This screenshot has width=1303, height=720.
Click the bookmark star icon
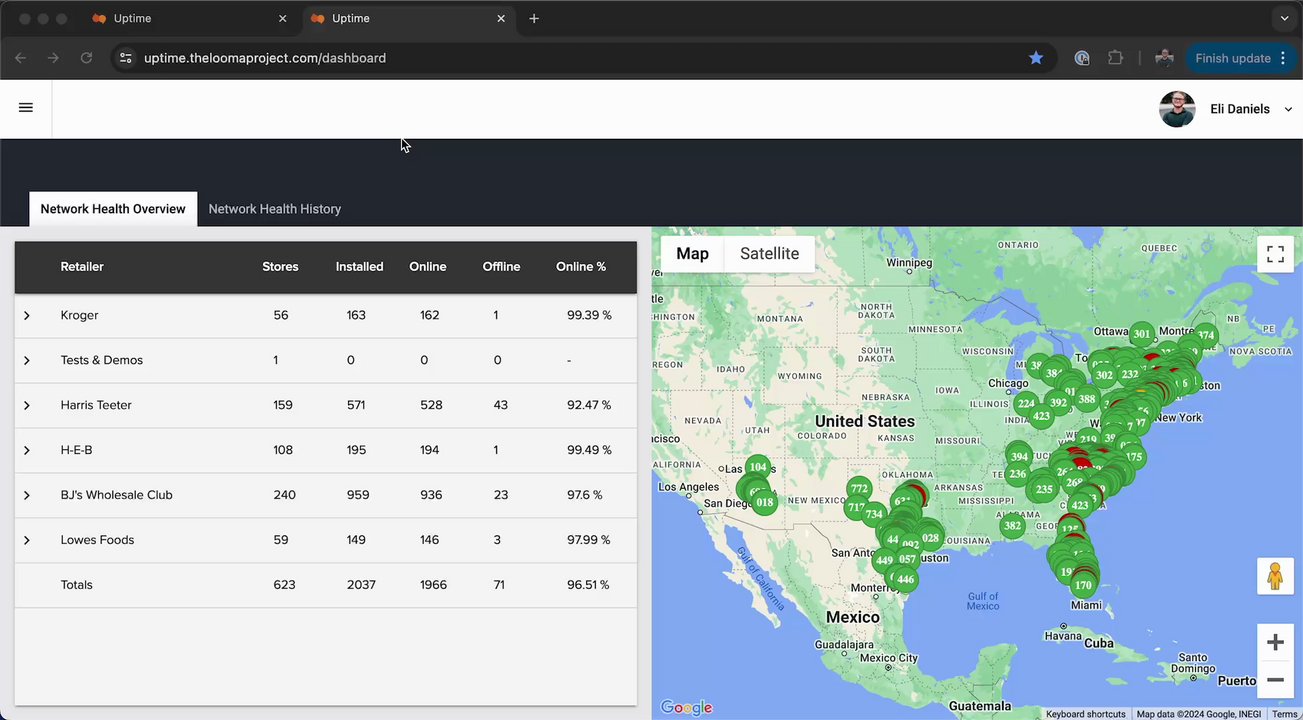point(1036,58)
